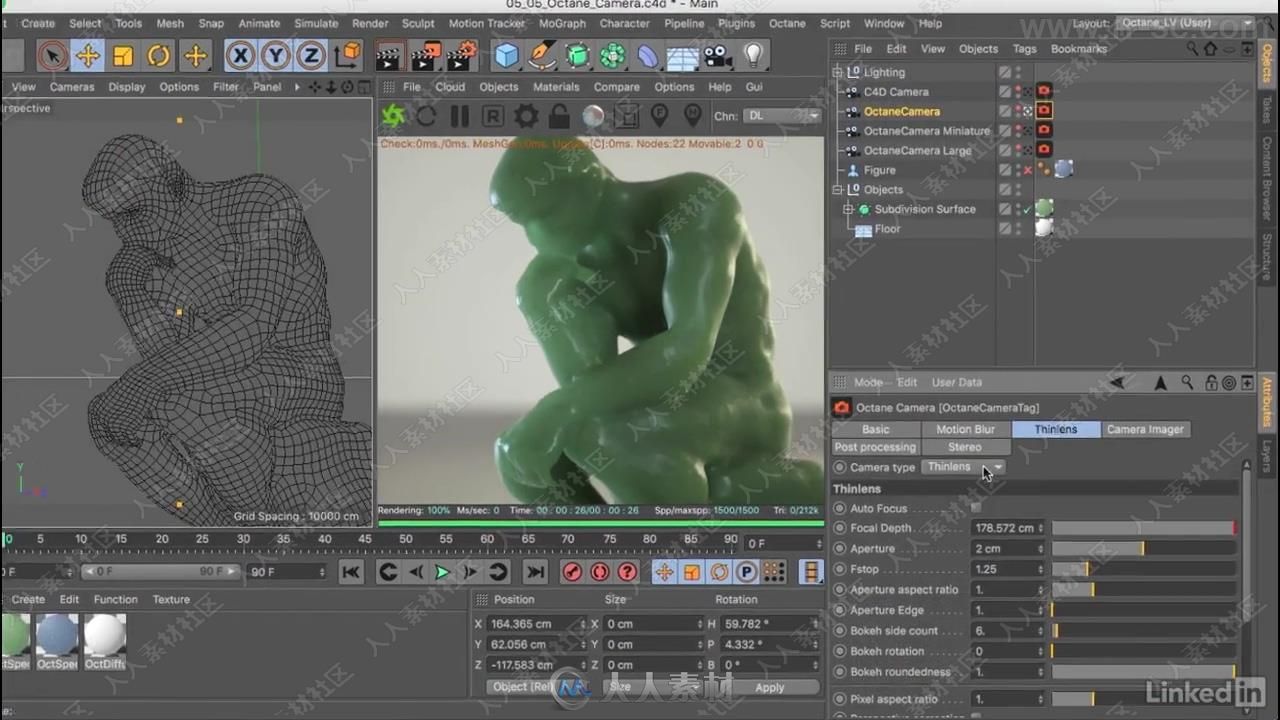Open the Layout Octane_LV dropdown
The image size is (1280, 720).
1186,23
